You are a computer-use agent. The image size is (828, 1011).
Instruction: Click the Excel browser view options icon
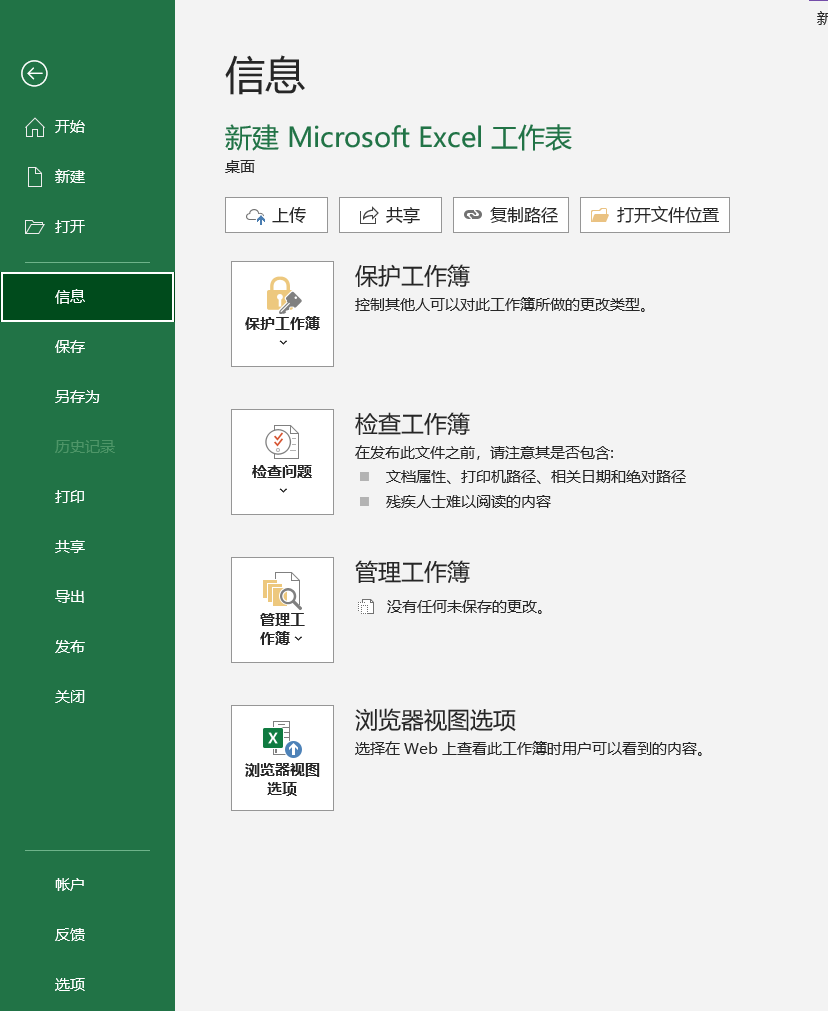point(282,739)
